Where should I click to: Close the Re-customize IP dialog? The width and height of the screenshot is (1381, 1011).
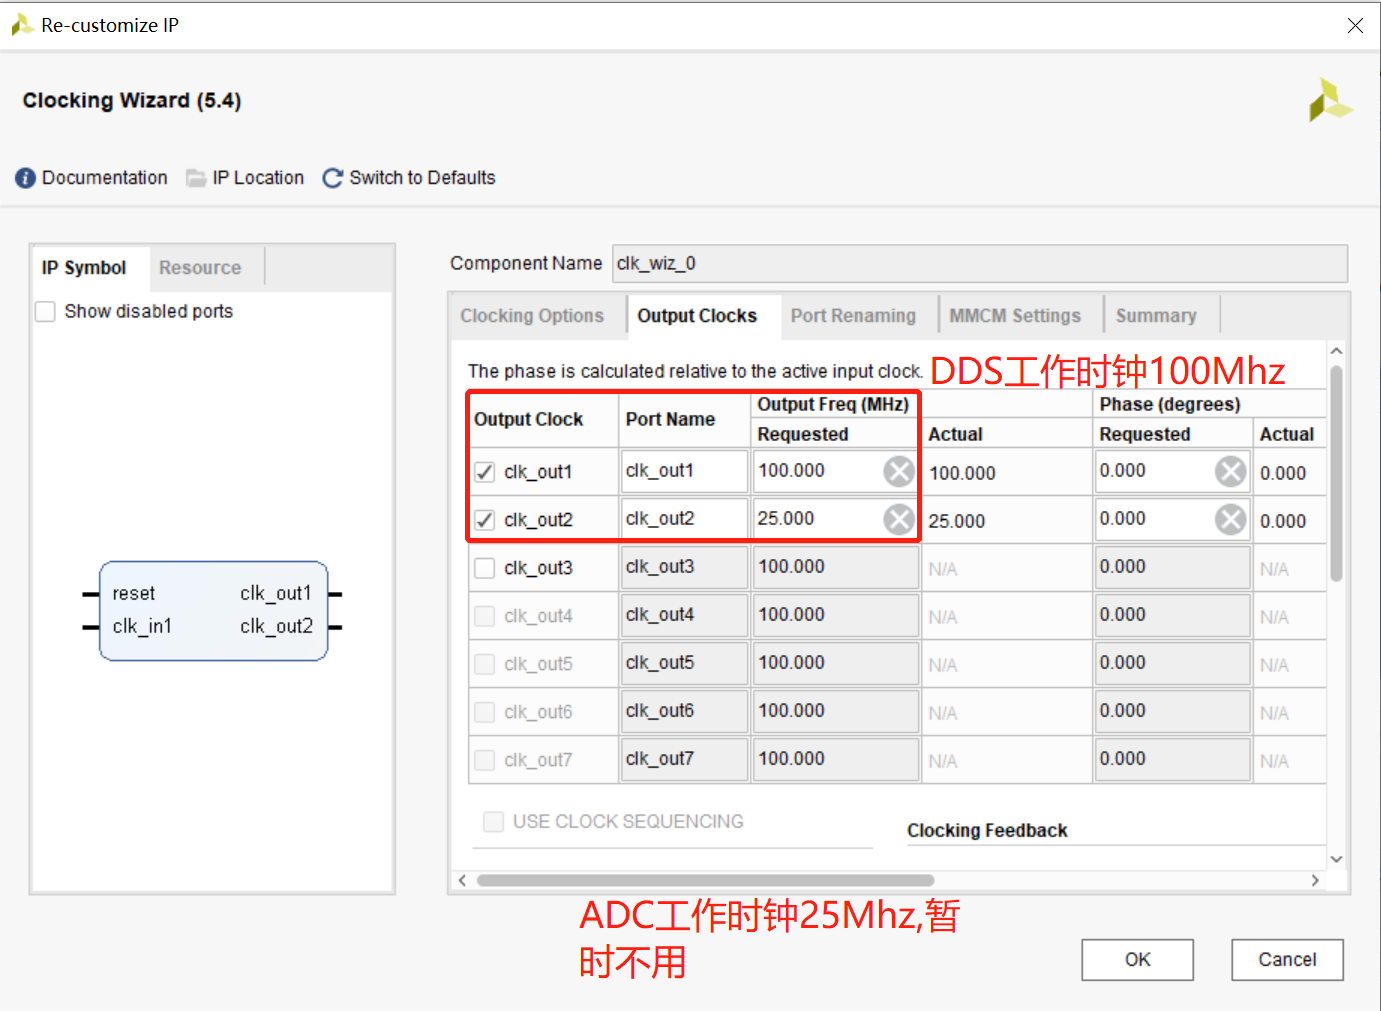1355,26
